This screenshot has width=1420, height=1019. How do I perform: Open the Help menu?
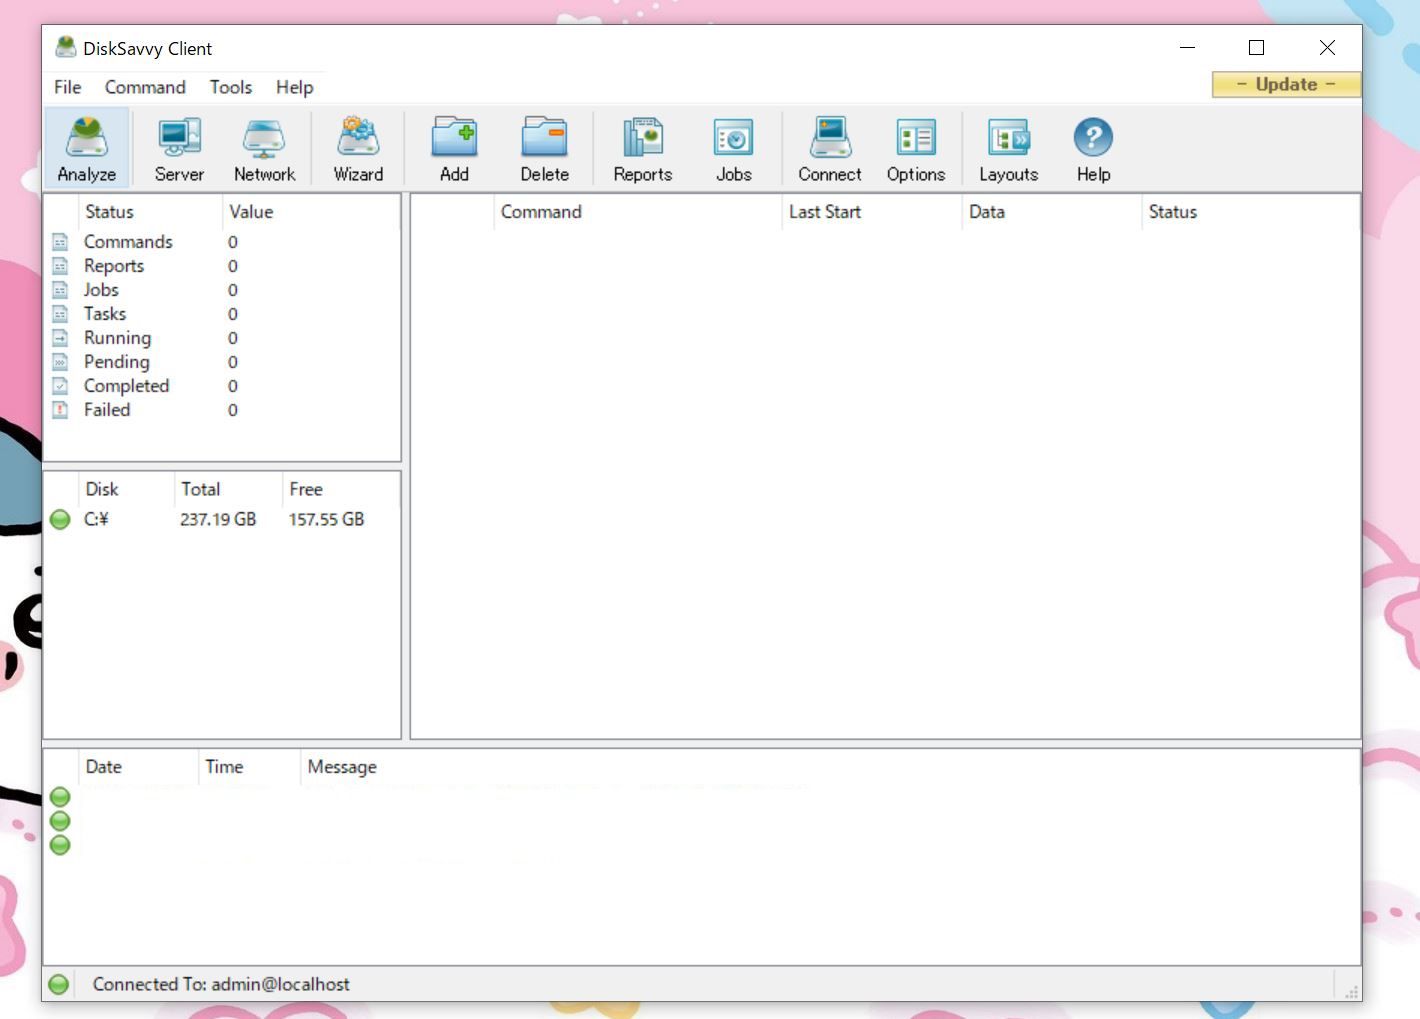point(294,87)
